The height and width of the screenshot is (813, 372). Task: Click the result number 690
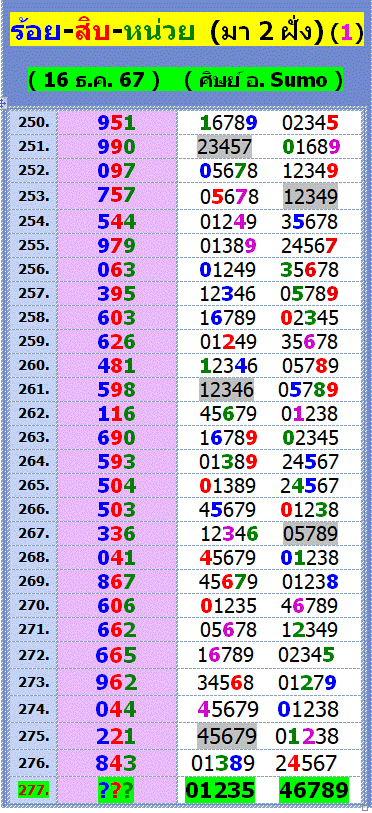(117, 438)
